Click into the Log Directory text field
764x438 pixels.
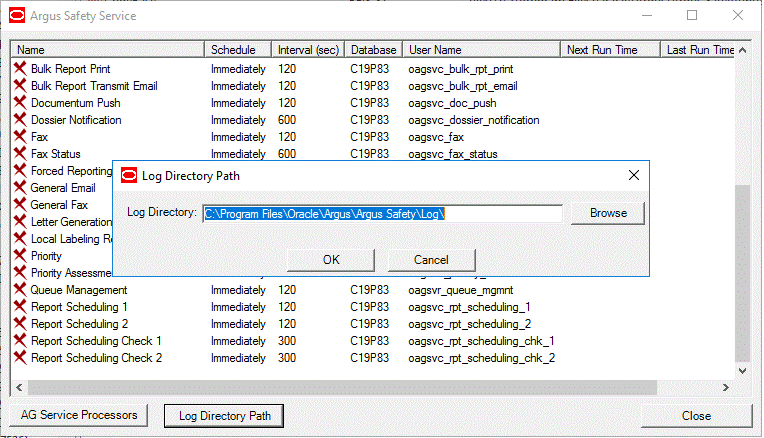pyautogui.click(x=382, y=214)
